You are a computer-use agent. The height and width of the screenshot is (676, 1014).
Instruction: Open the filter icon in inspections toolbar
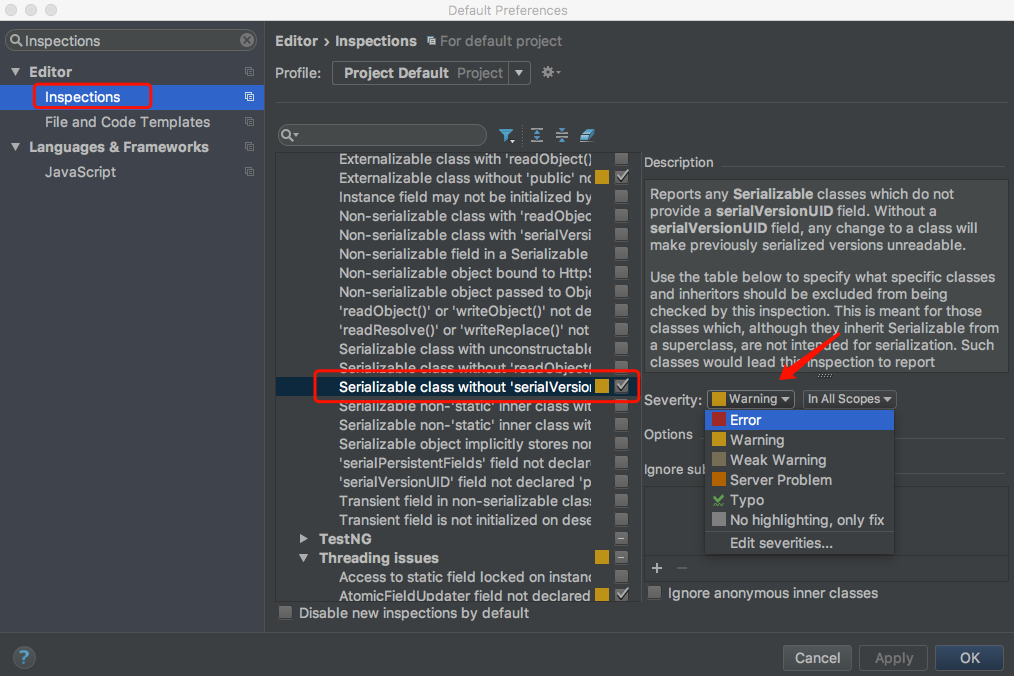pyautogui.click(x=507, y=135)
